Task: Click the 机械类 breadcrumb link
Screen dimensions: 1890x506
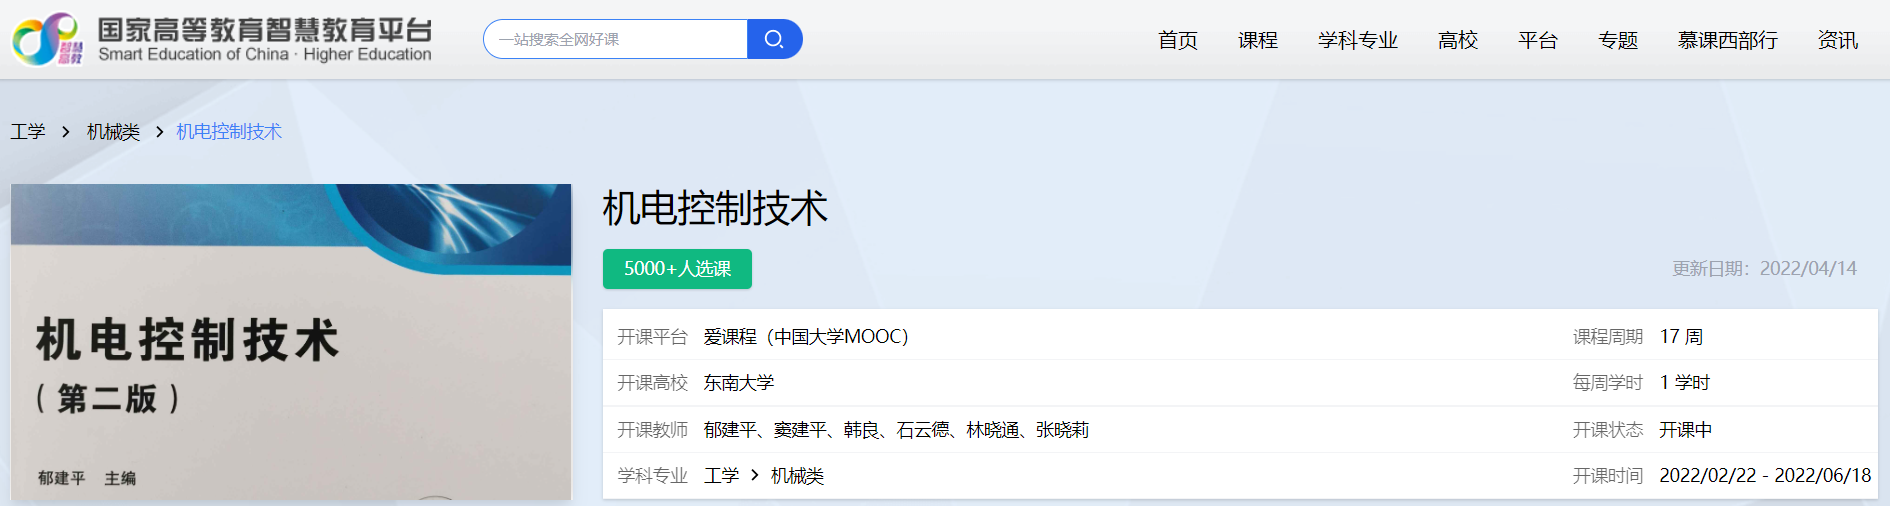Action: [113, 132]
